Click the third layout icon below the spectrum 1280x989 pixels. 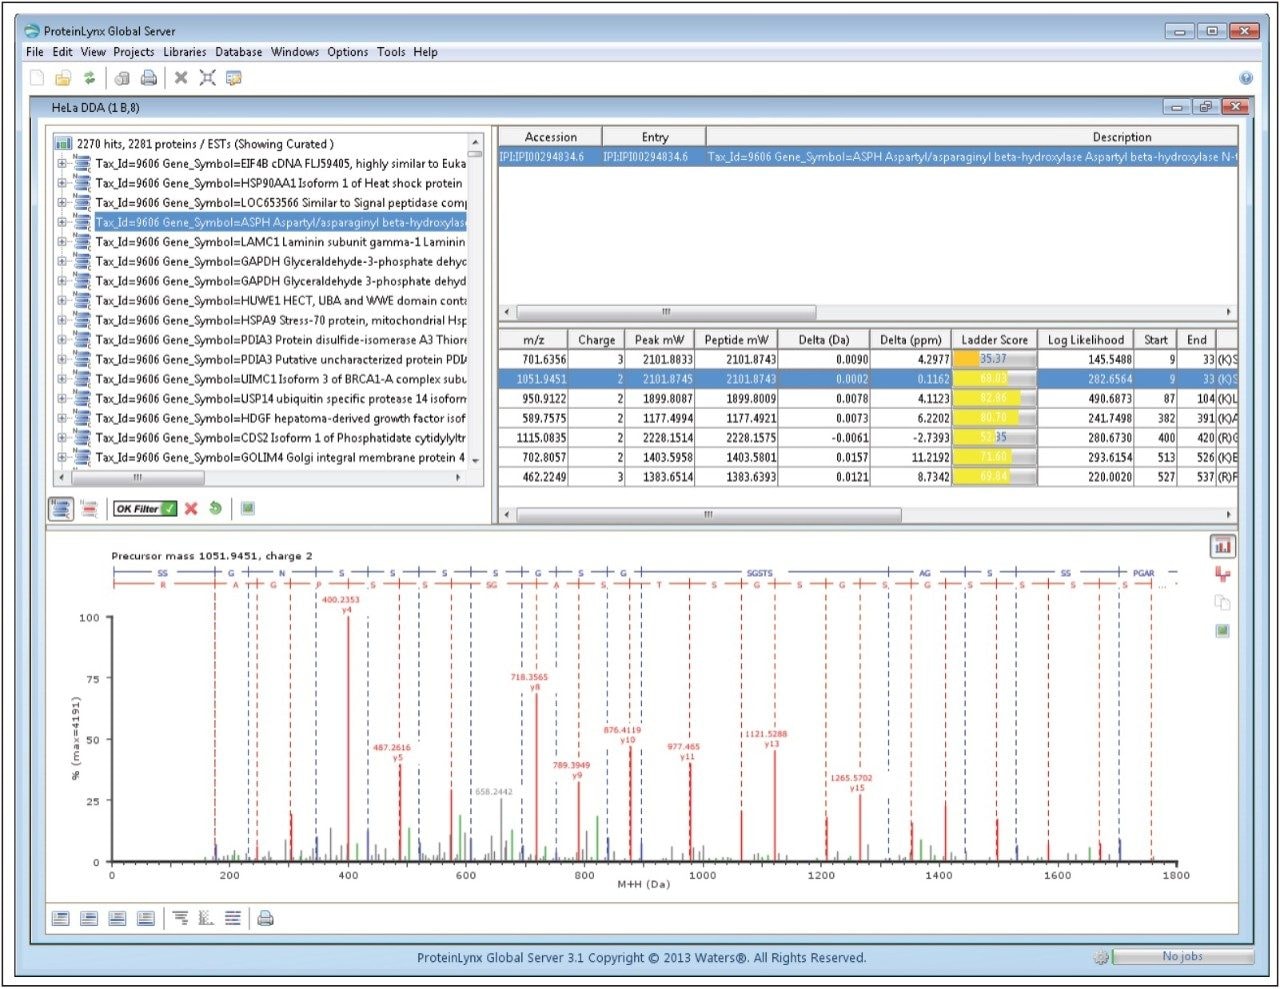pyautogui.click(x=117, y=918)
